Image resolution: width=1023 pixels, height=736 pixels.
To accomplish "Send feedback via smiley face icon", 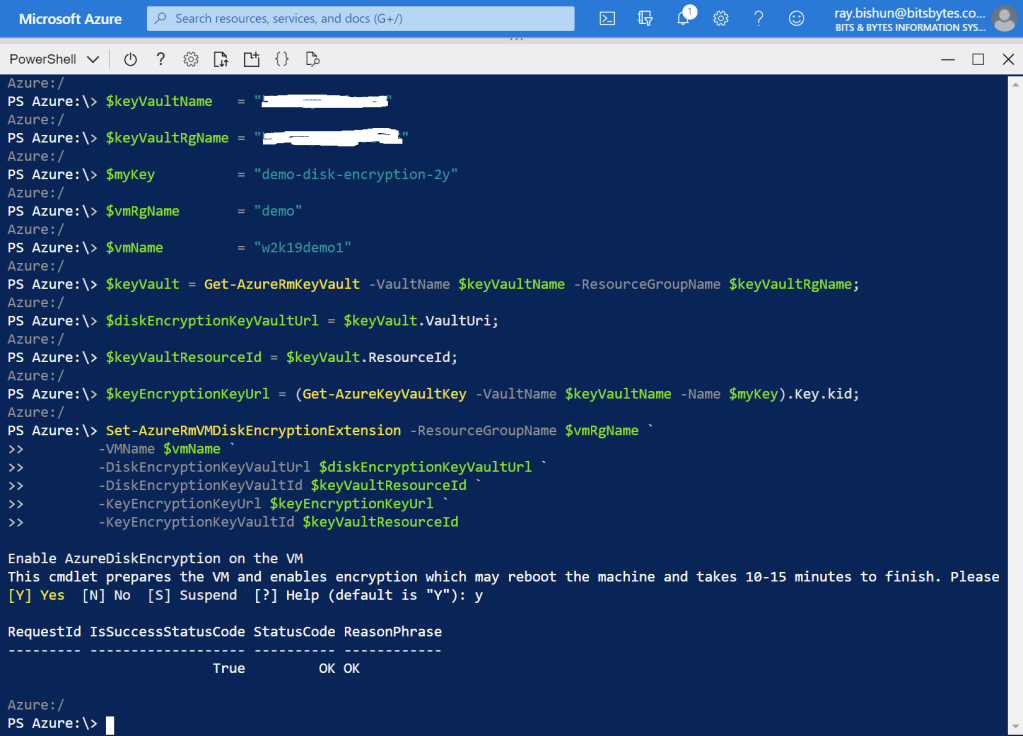I will (x=796, y=18).
